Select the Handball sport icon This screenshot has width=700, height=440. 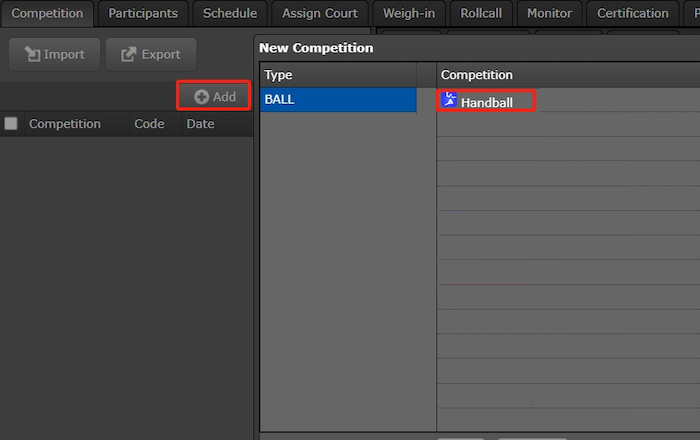coord(449,101)
